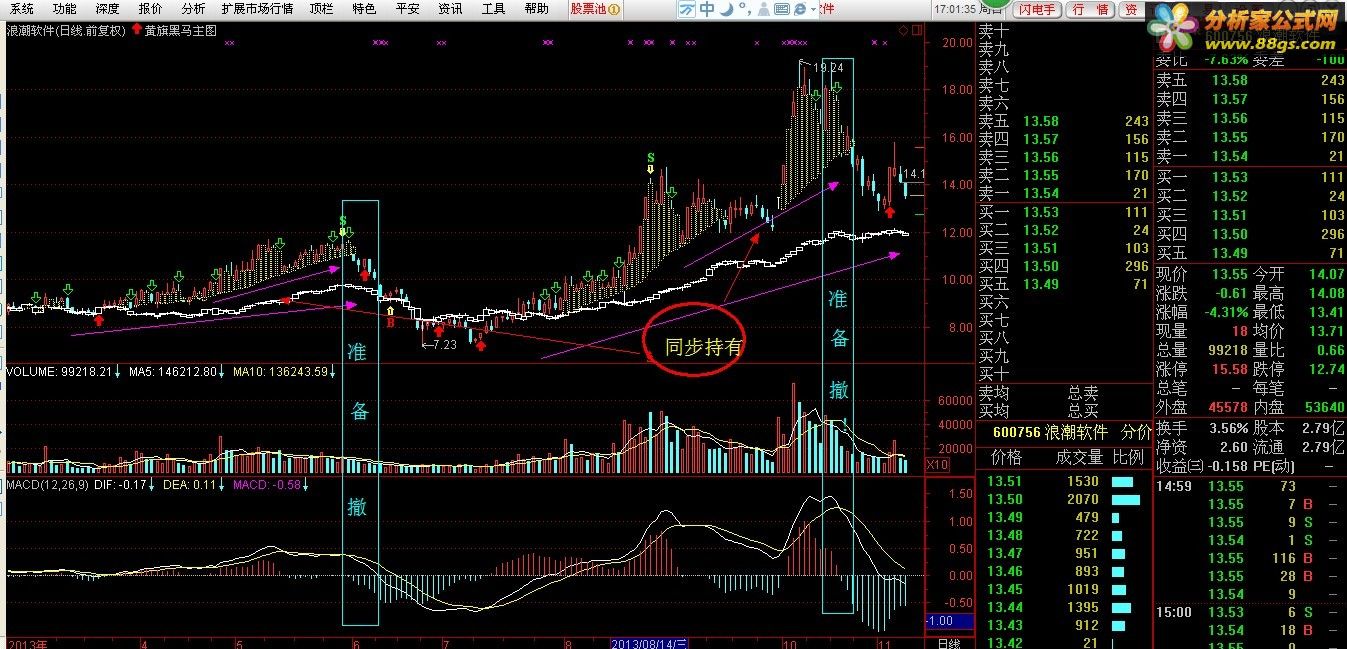Click the MA10: 136243.59 label
This screenshot has height=649, width=1347.
click(279, 372)
